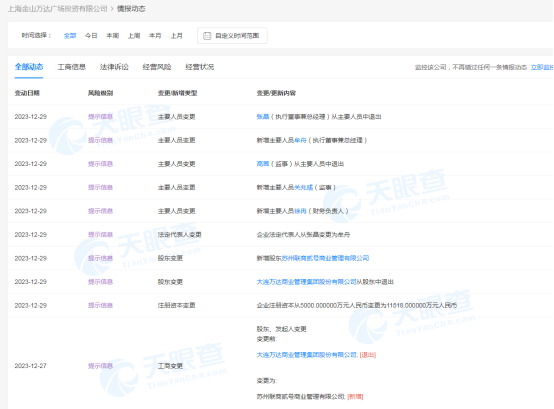Open the 自定义时间范围 picker
The image size is (554, 409).
pyautogui.click(x=232, y=36)
